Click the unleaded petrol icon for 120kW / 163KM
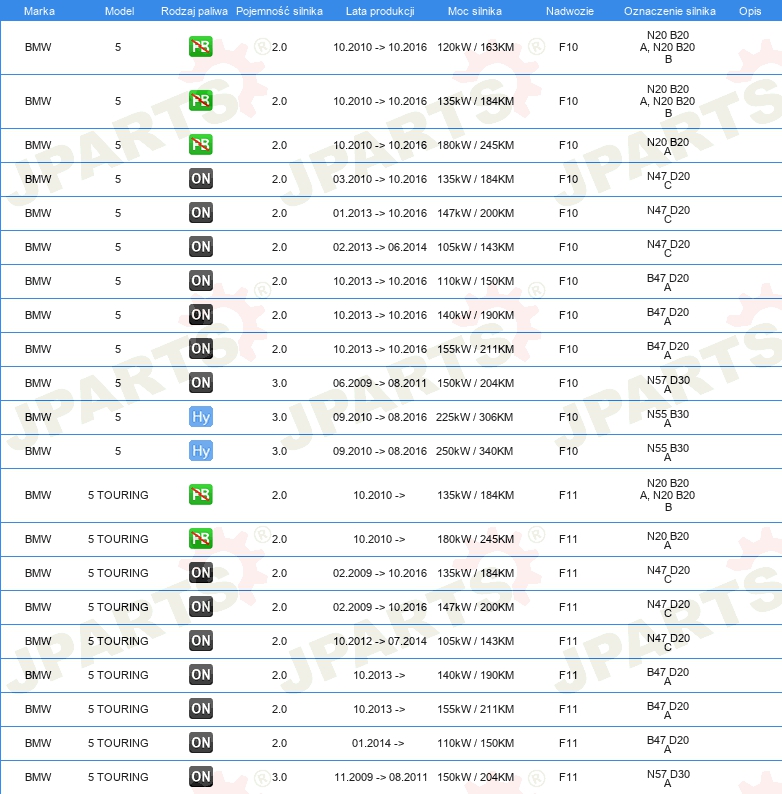Image resolution: width=782 pixels, height=794 pixels. pos(201,47)
